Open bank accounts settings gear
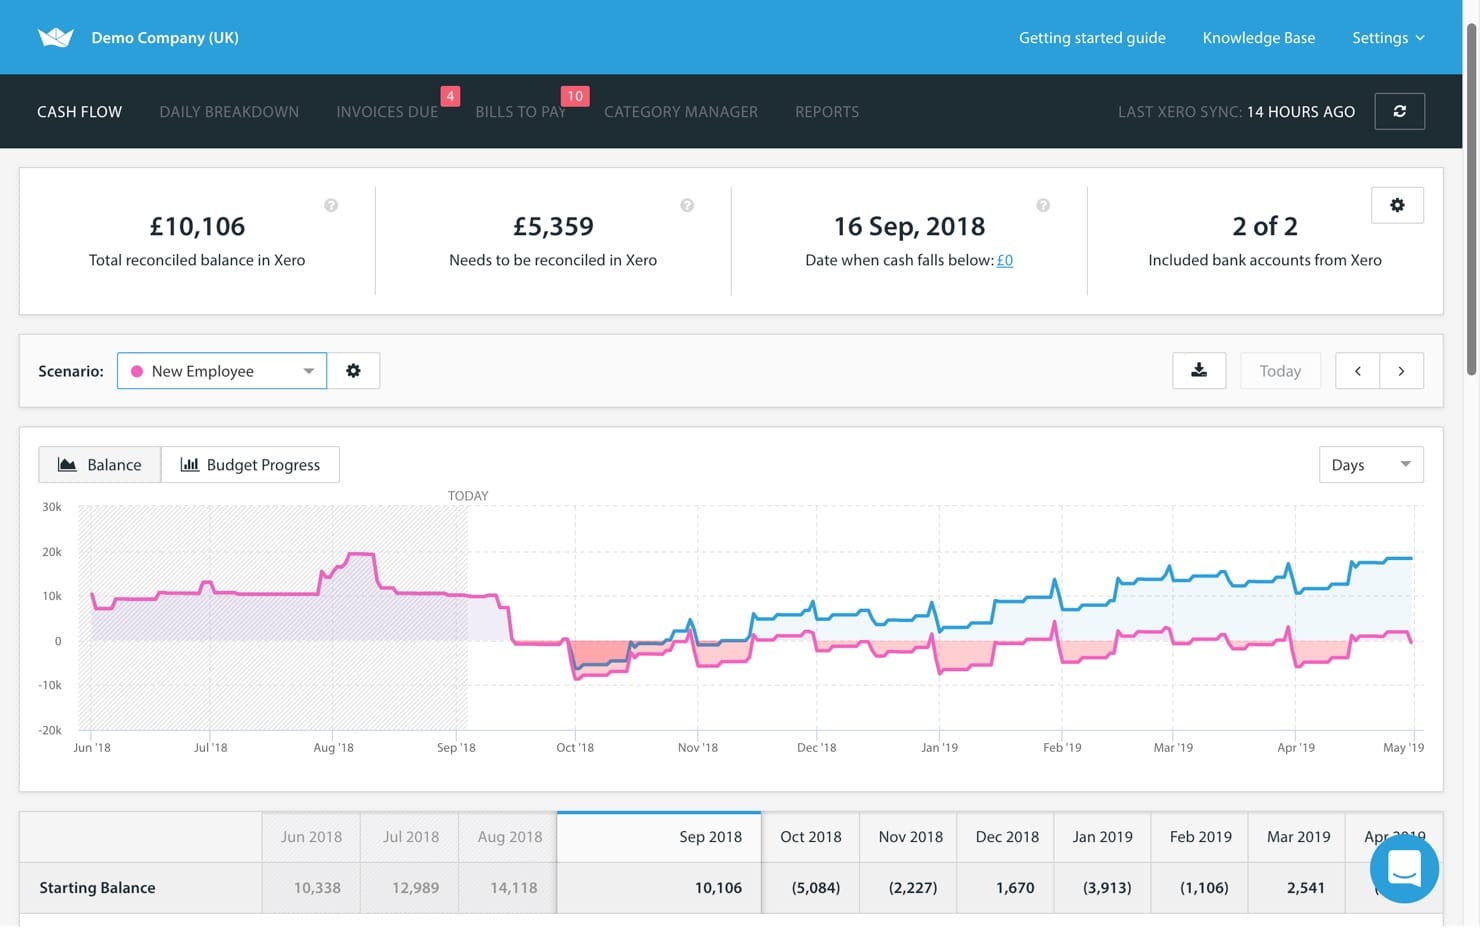 pyautogui.click(x=1397, y=205)
